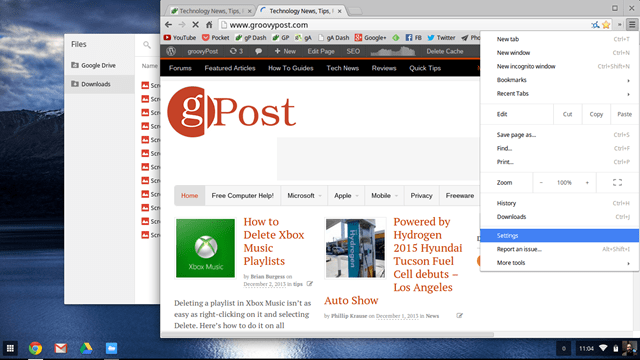Click the updates icon showing 3
The width and height of the screenshot is (640, 360).
point(236,51)
